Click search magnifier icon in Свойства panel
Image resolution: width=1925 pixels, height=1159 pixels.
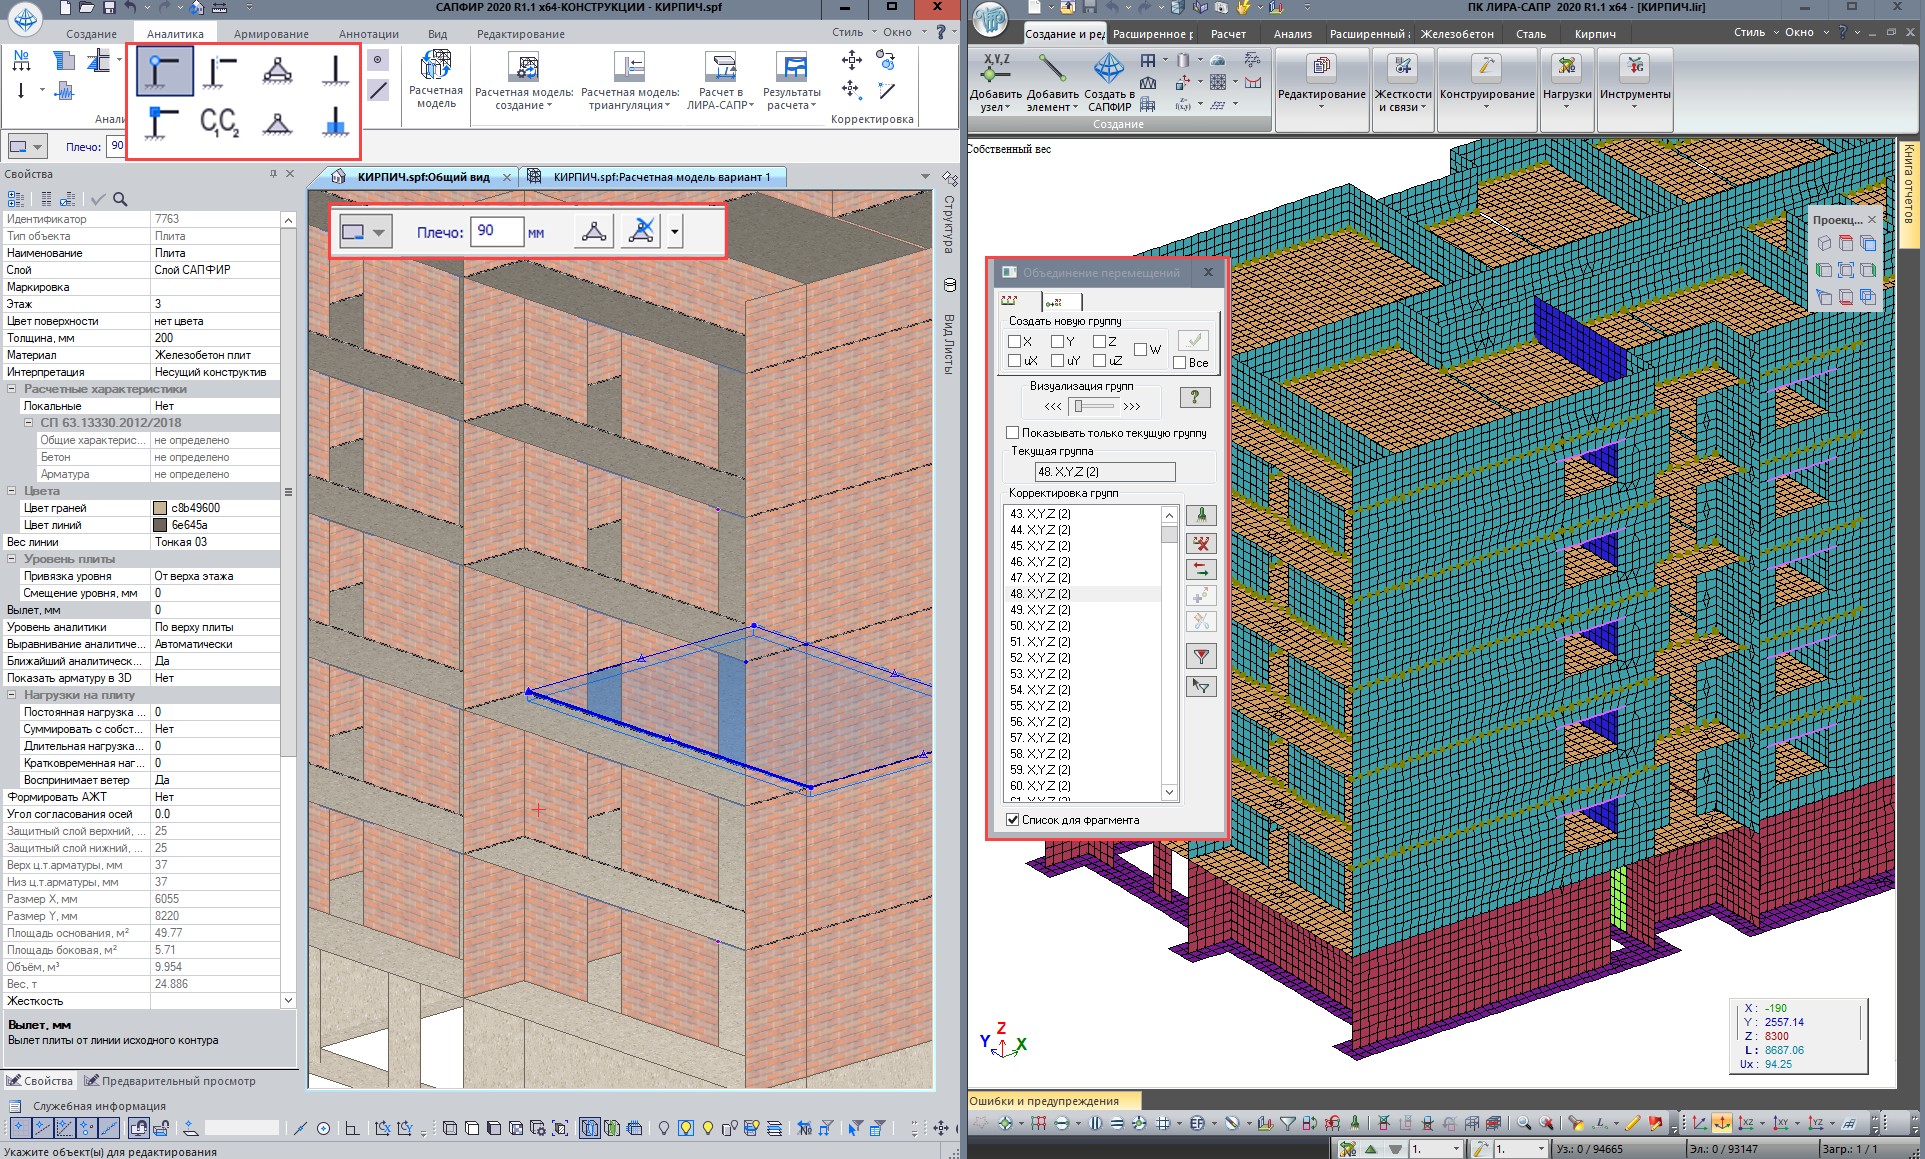(x=120, y=199)
